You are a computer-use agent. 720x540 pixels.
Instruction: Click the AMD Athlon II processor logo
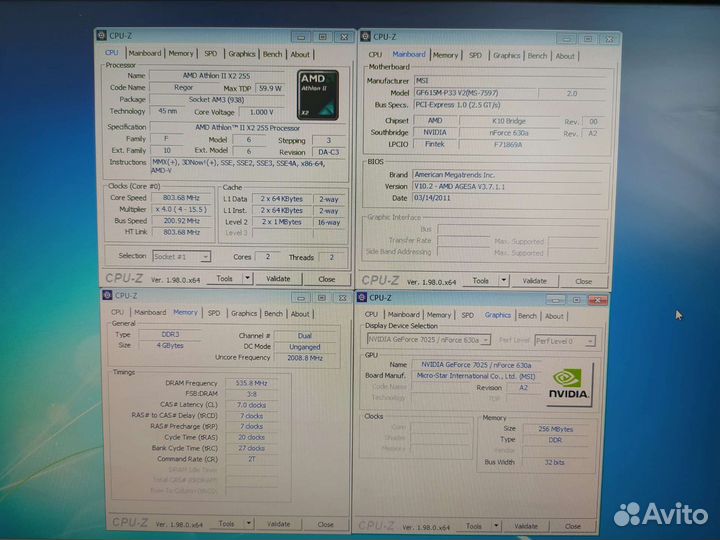point(318,95)
